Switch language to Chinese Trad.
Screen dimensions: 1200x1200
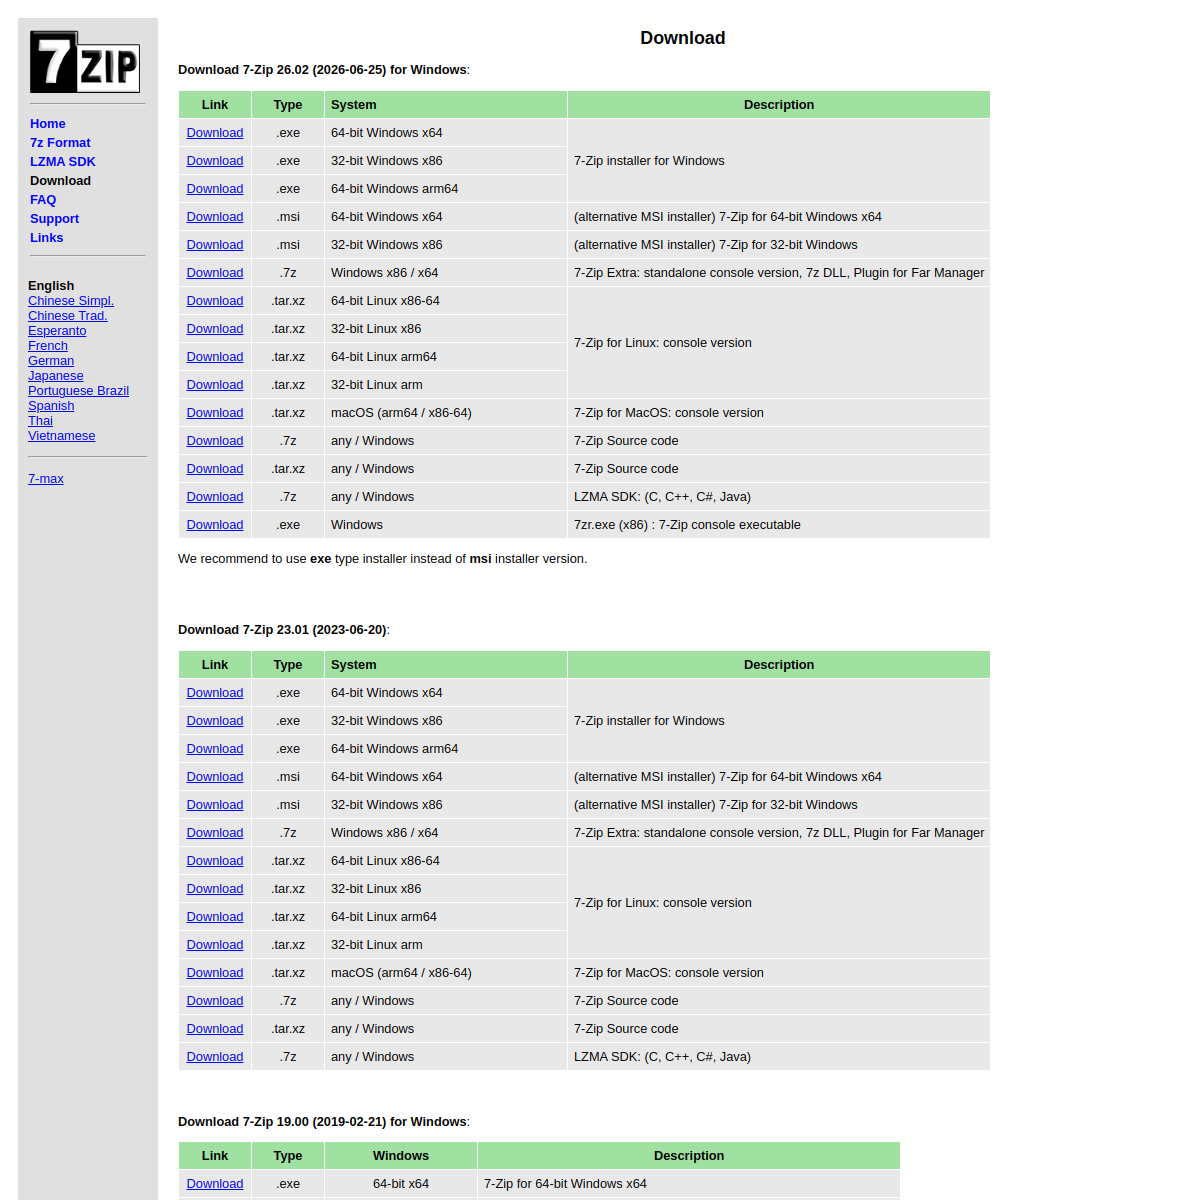tap(68, 316)
